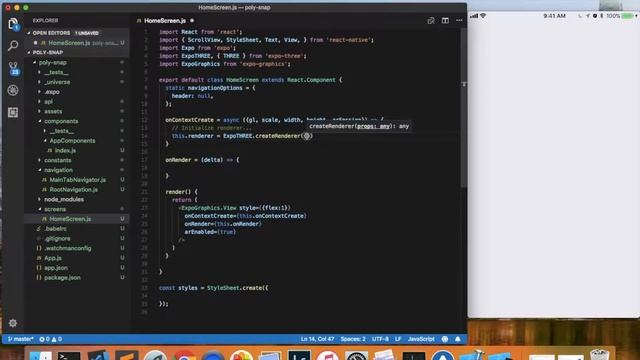Open System Preferences in the dock
The width and height of the screenshot is (640, 360).
356,356
